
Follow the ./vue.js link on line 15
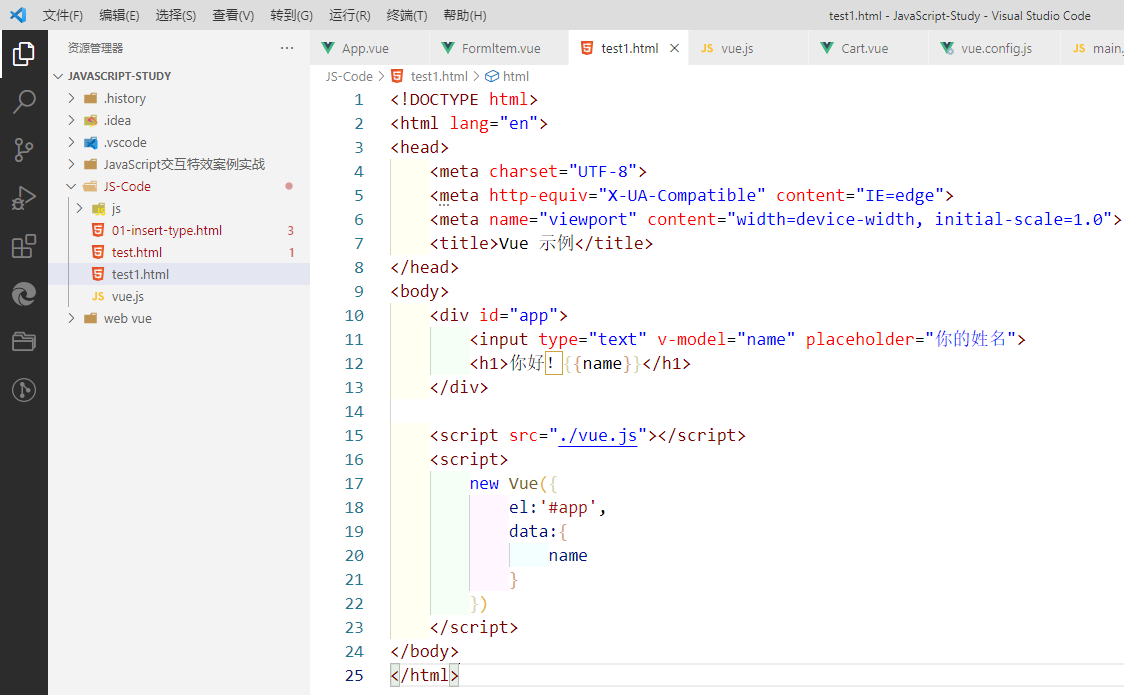click(598, 436)
